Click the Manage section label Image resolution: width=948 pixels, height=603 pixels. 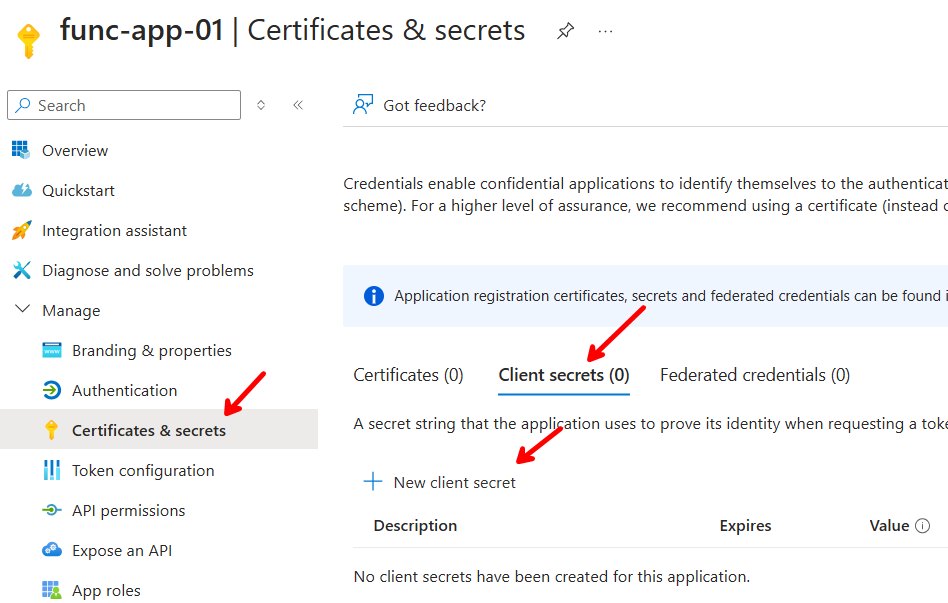71,310
